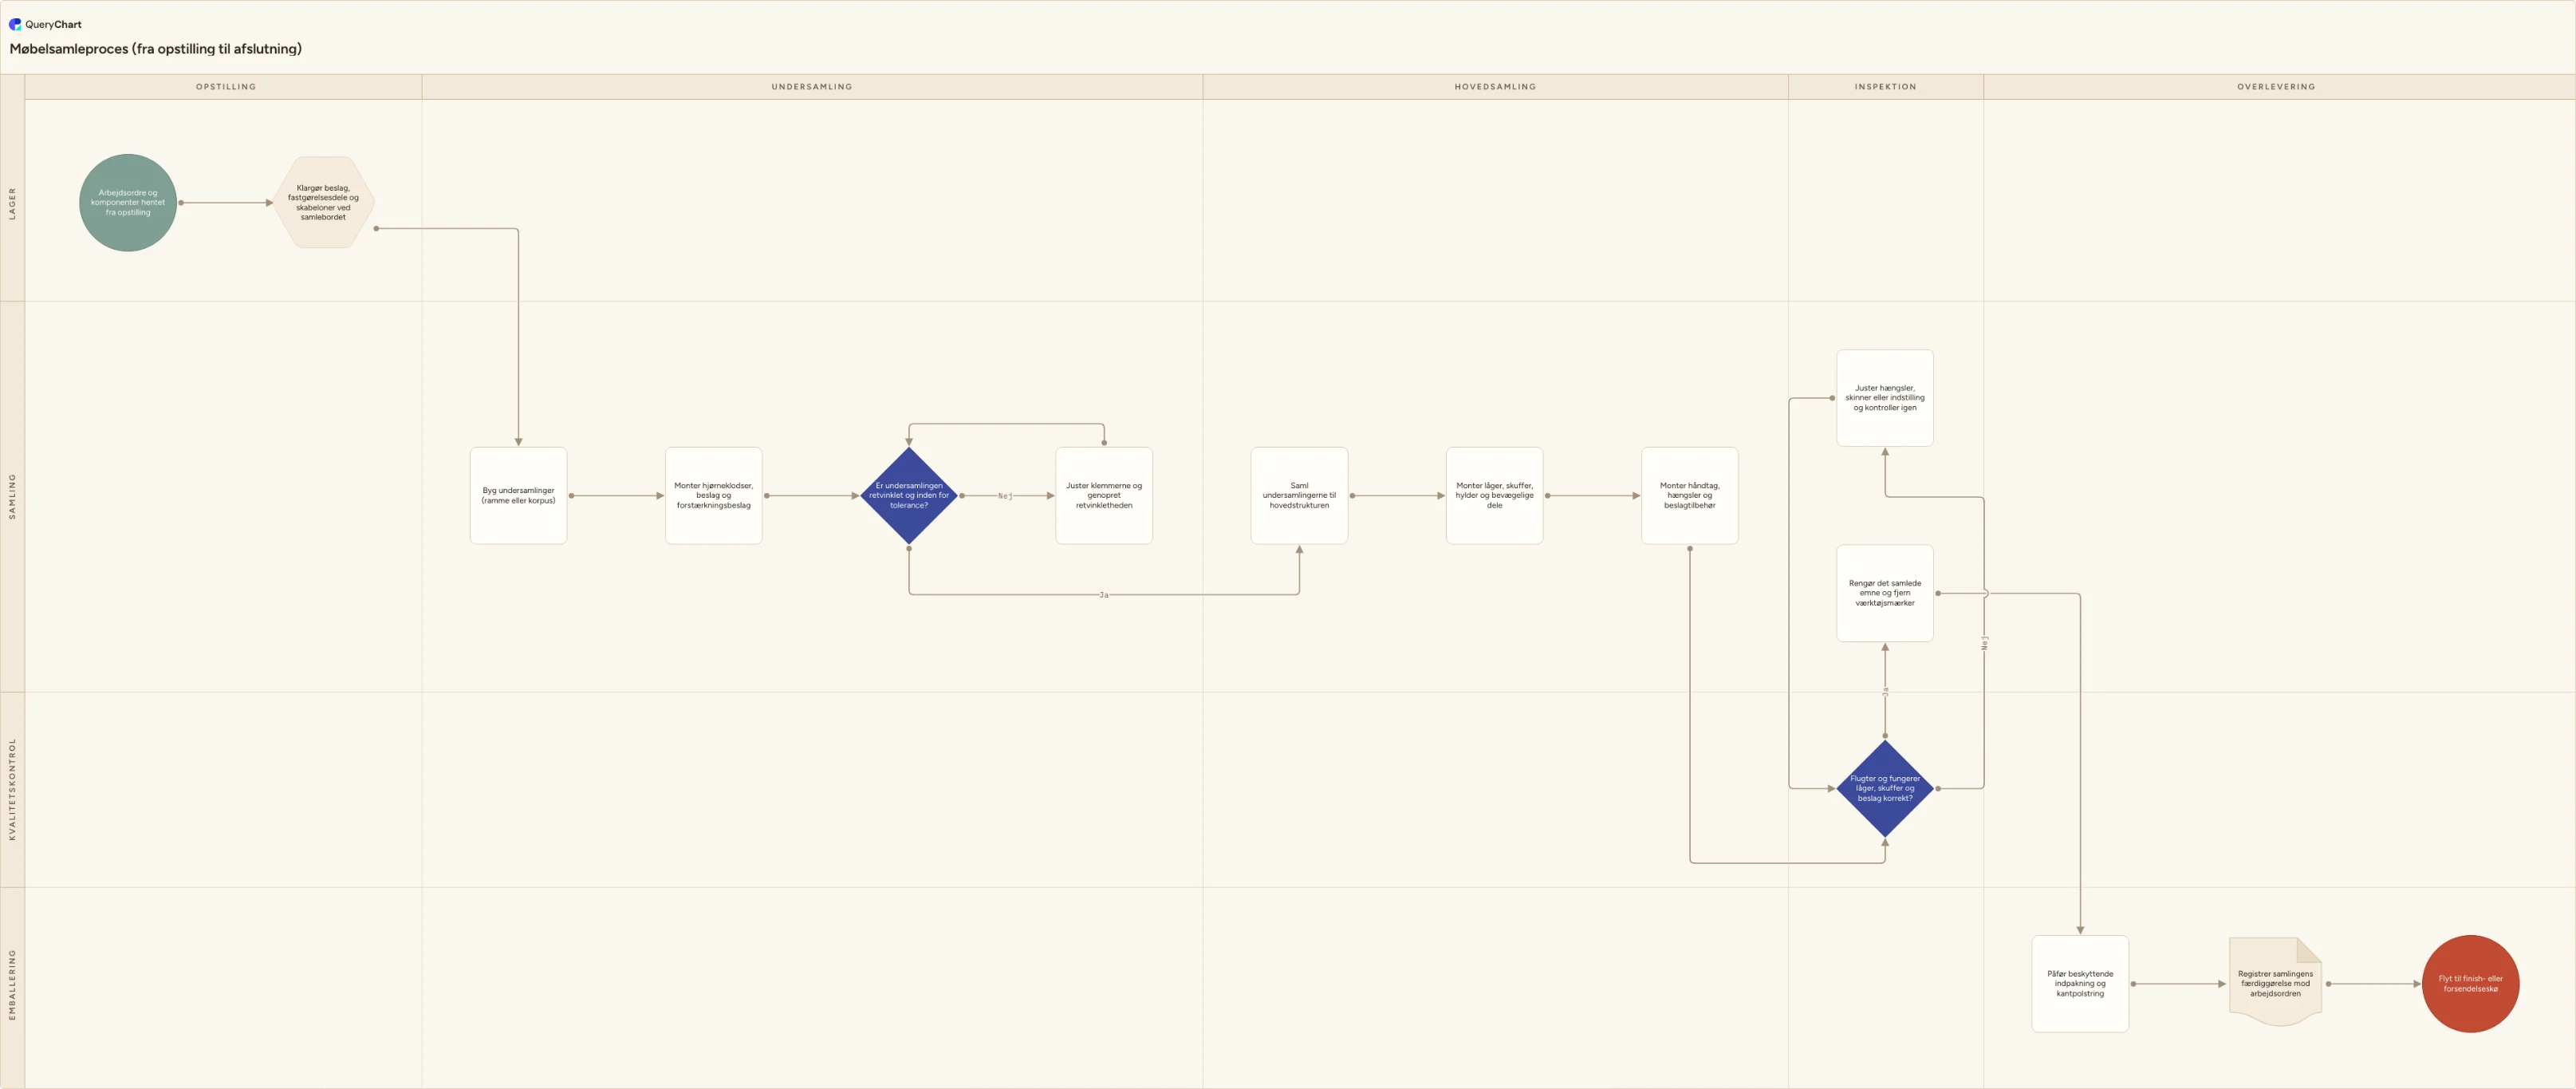Click the OPSTILLING column header
This screenshot has height=1089, width=2576.
(226, 87)
